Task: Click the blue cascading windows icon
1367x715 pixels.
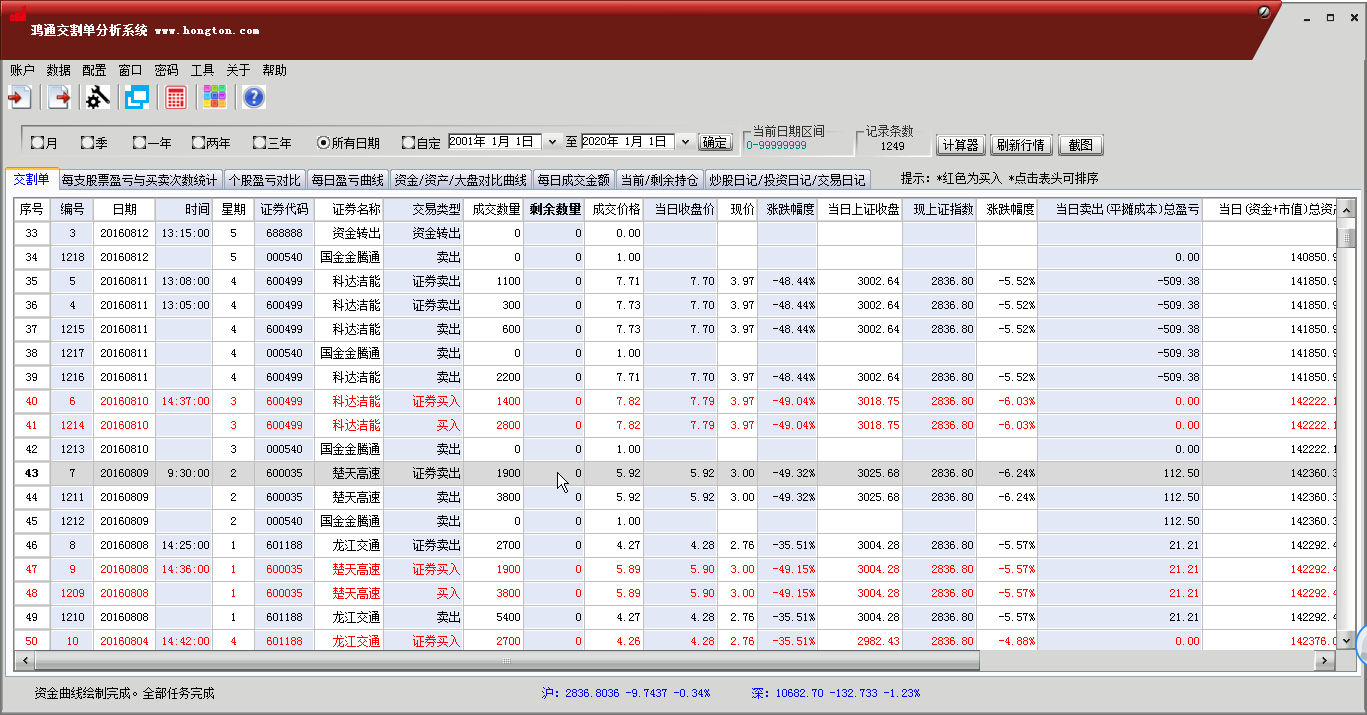Action: [136, 97]
